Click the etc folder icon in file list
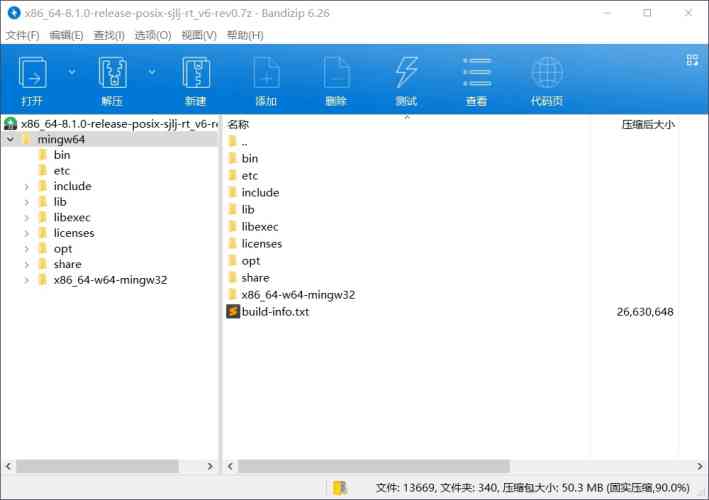The height and width of the screenshot is (500, 709). [233, 175]
